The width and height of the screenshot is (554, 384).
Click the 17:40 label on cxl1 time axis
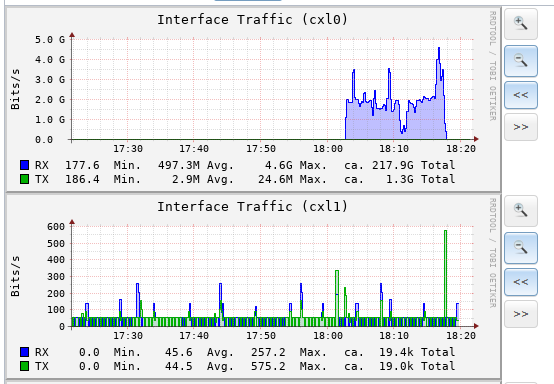point(194,336)
